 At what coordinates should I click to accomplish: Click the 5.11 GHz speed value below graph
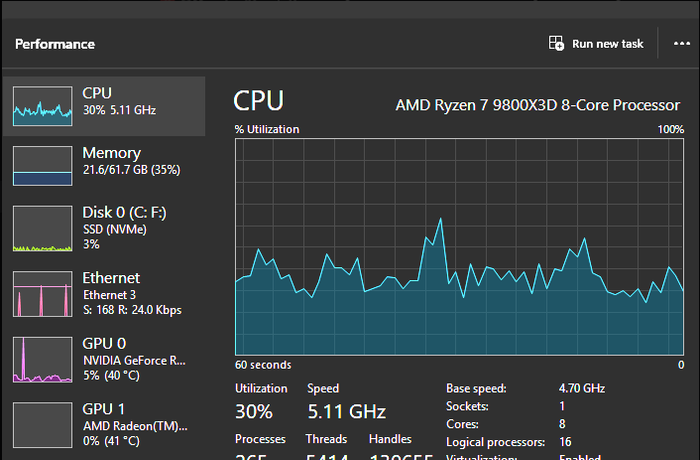pos(346,411)
